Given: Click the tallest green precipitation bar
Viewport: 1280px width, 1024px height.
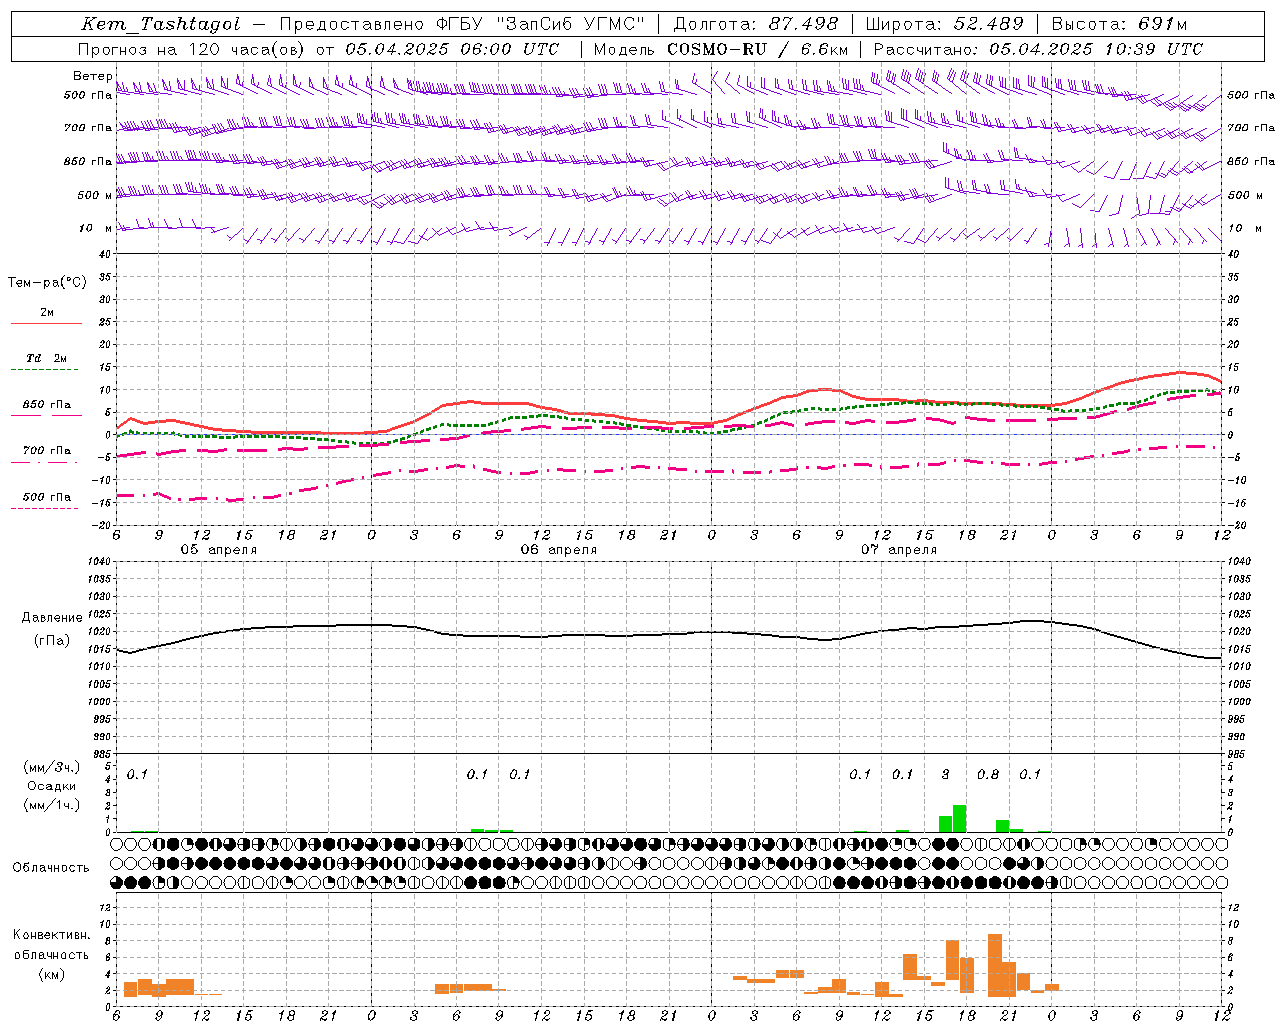Looking at the screenshot, I should [960, 818].
